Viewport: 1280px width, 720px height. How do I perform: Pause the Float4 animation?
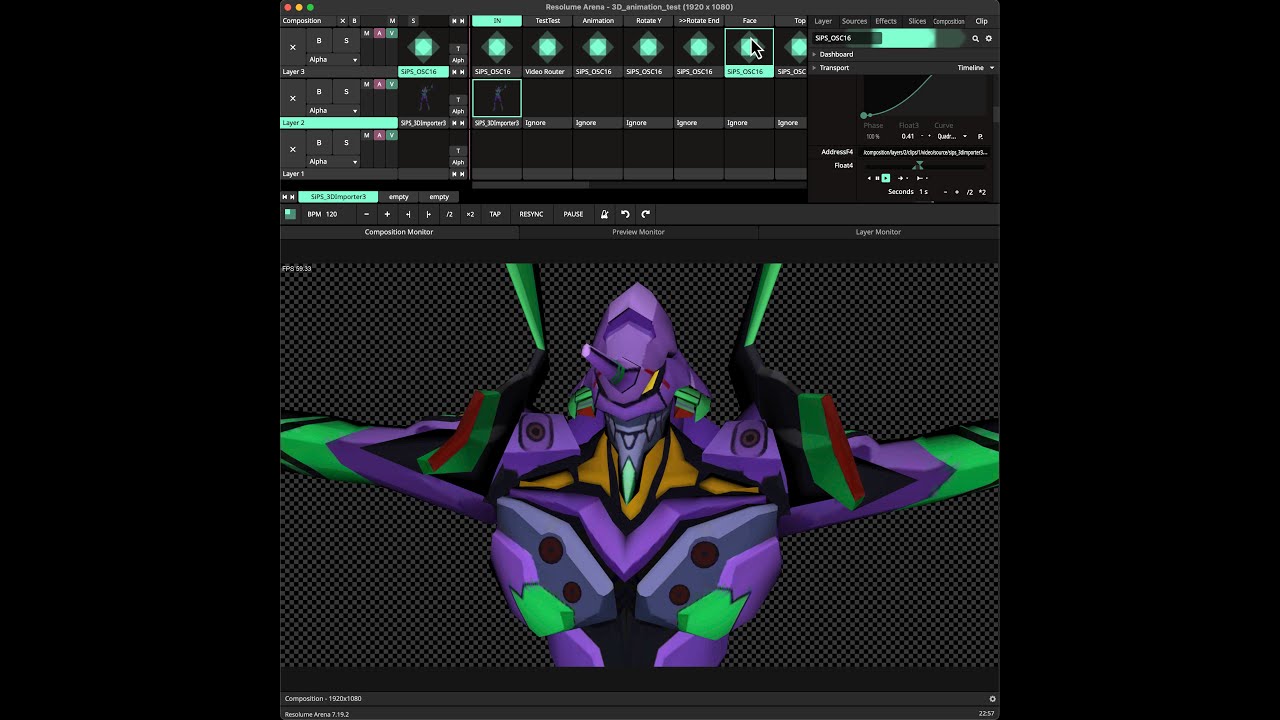(x=877, y=178)
